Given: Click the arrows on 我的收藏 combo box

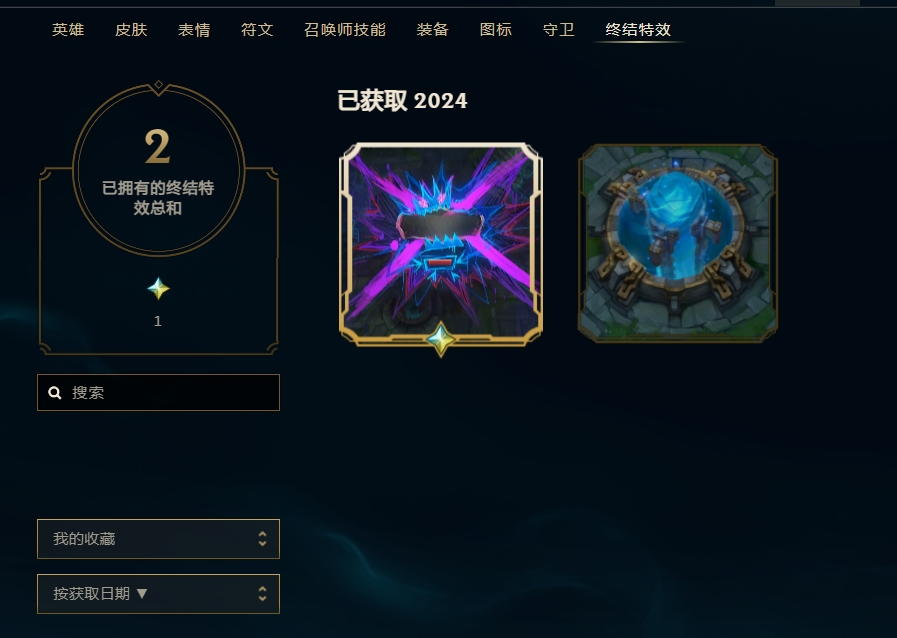Looking at the screenshot, I should click(x=262, y=538).
